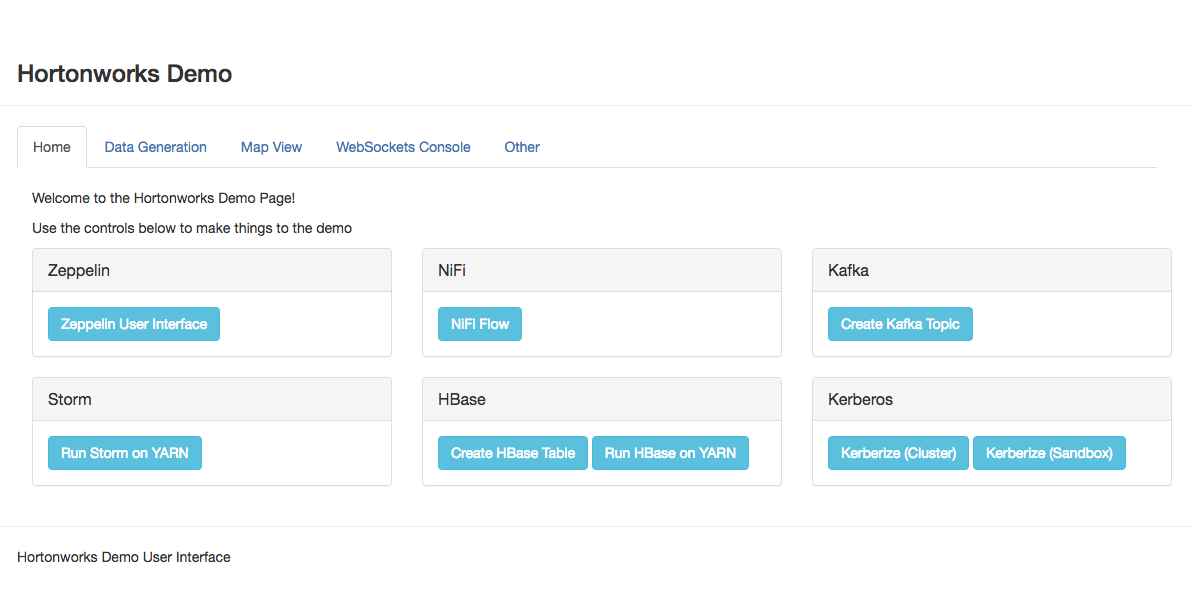Click the Zeppelin panel header
This screenshot has height=615, width=1194.
(212, 270)
